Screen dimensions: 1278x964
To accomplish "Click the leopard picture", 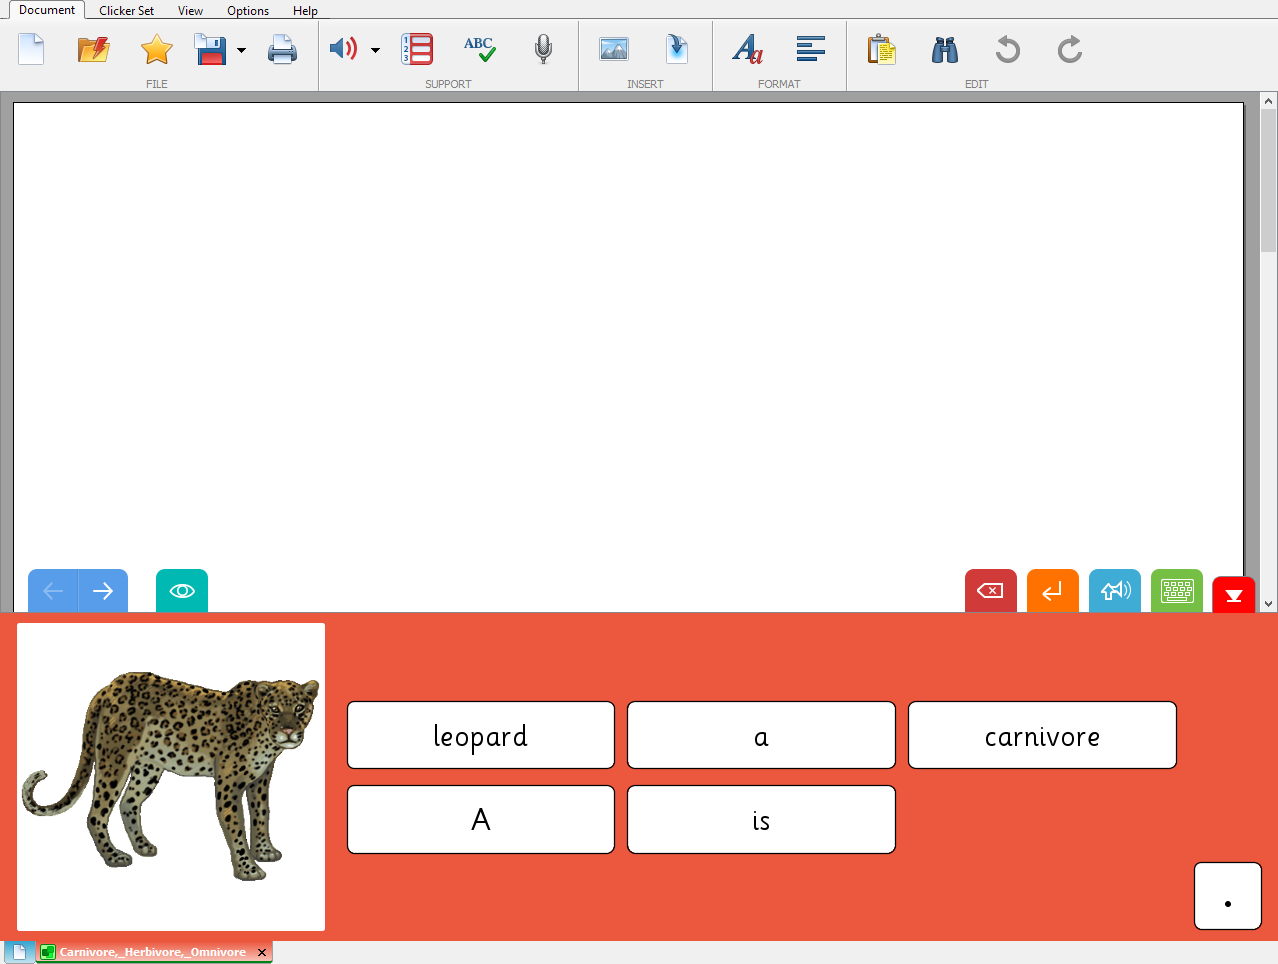I will pos(171,777).
